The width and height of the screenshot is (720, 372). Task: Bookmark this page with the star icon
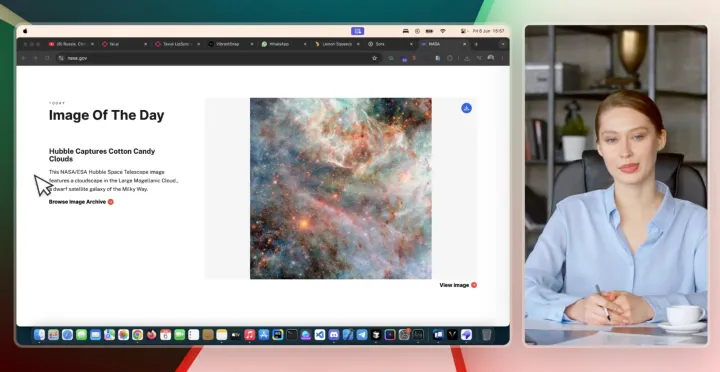pos(374,58)
